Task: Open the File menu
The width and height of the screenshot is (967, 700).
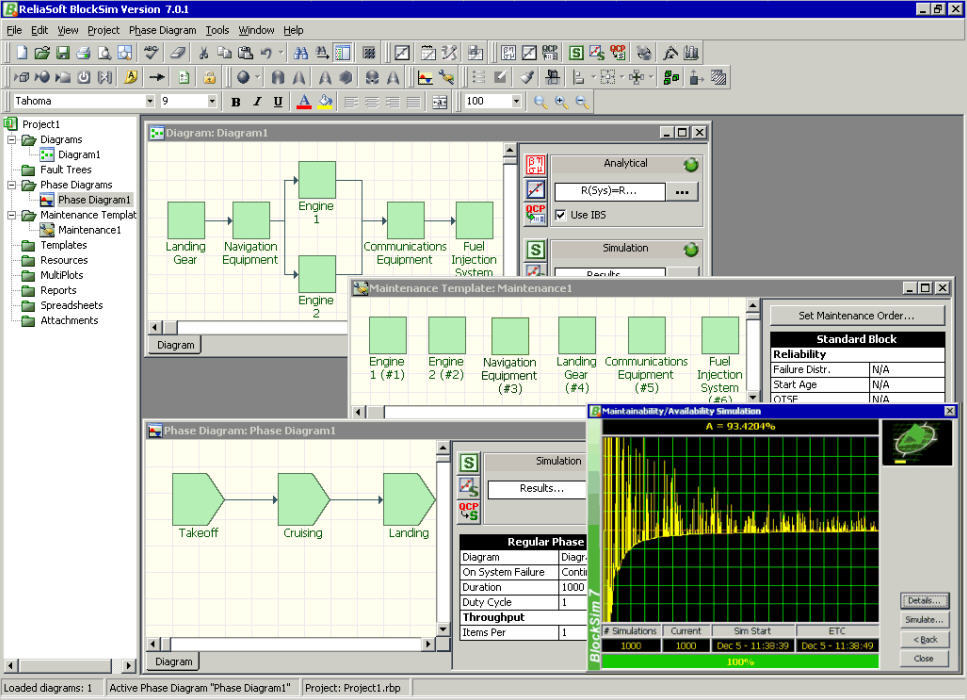Action: pyautogui.click(x=14, y=30)
